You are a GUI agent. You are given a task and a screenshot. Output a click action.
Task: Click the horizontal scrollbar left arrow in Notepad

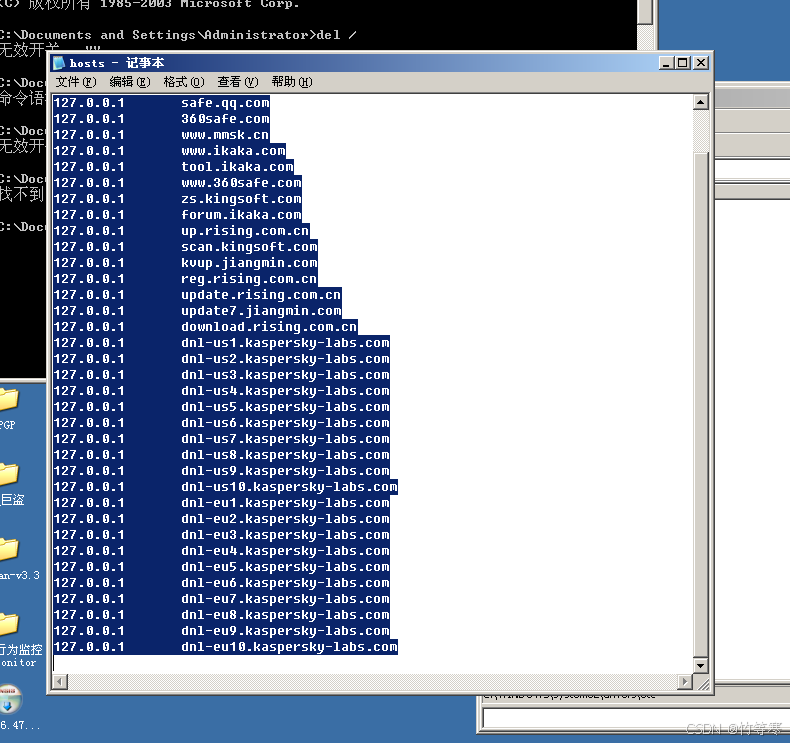tap(60, 682)
